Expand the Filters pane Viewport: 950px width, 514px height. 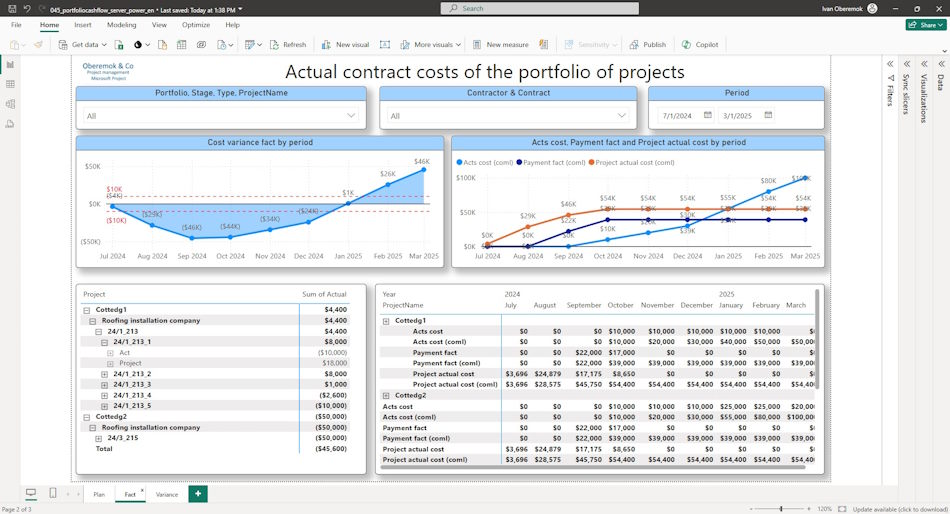(890, 64)
